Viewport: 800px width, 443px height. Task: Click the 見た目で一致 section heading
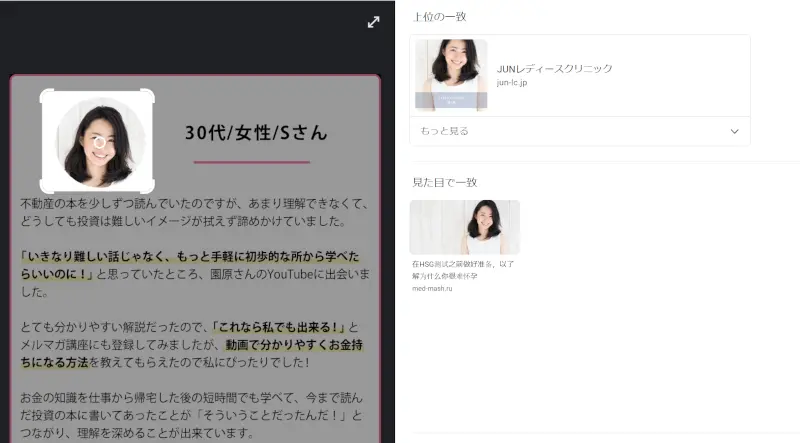tap(444, 182)
